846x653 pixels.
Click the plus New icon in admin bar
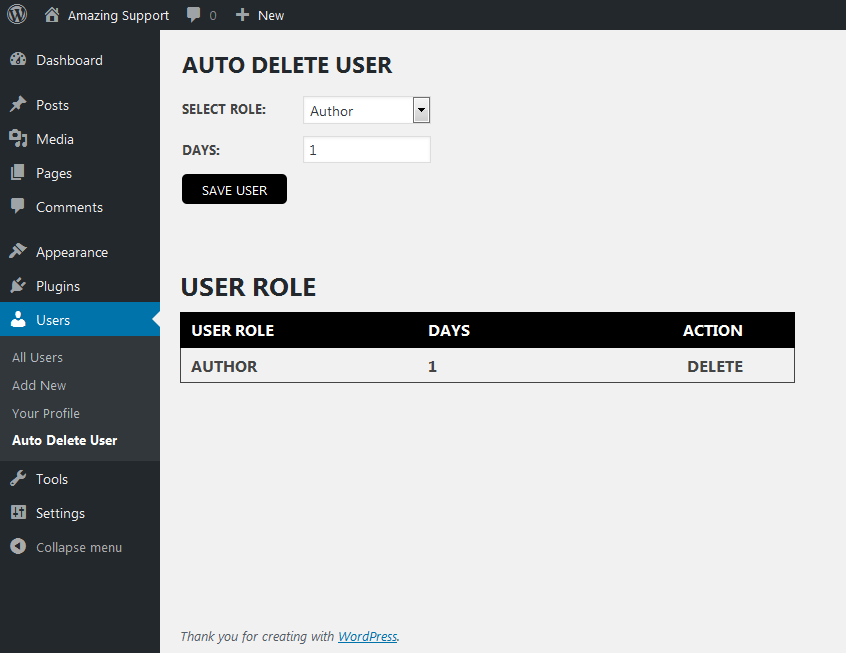coord(242,15)
